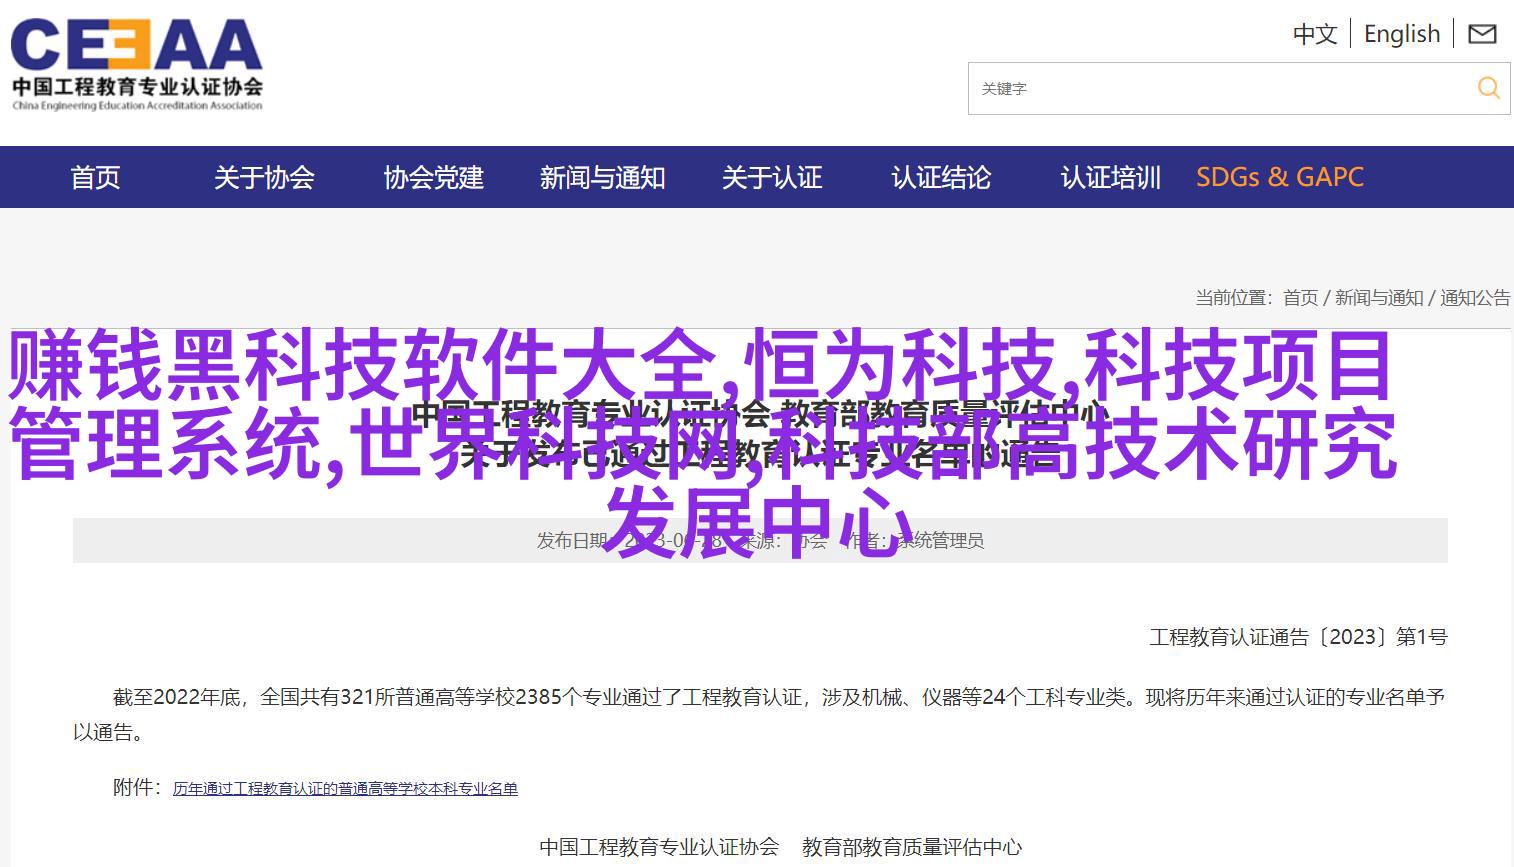Go to 新闻与通知 in the breadcrumb
Screen dimensions: 1514x867
pyautogui.click(x=1379, y=297)
